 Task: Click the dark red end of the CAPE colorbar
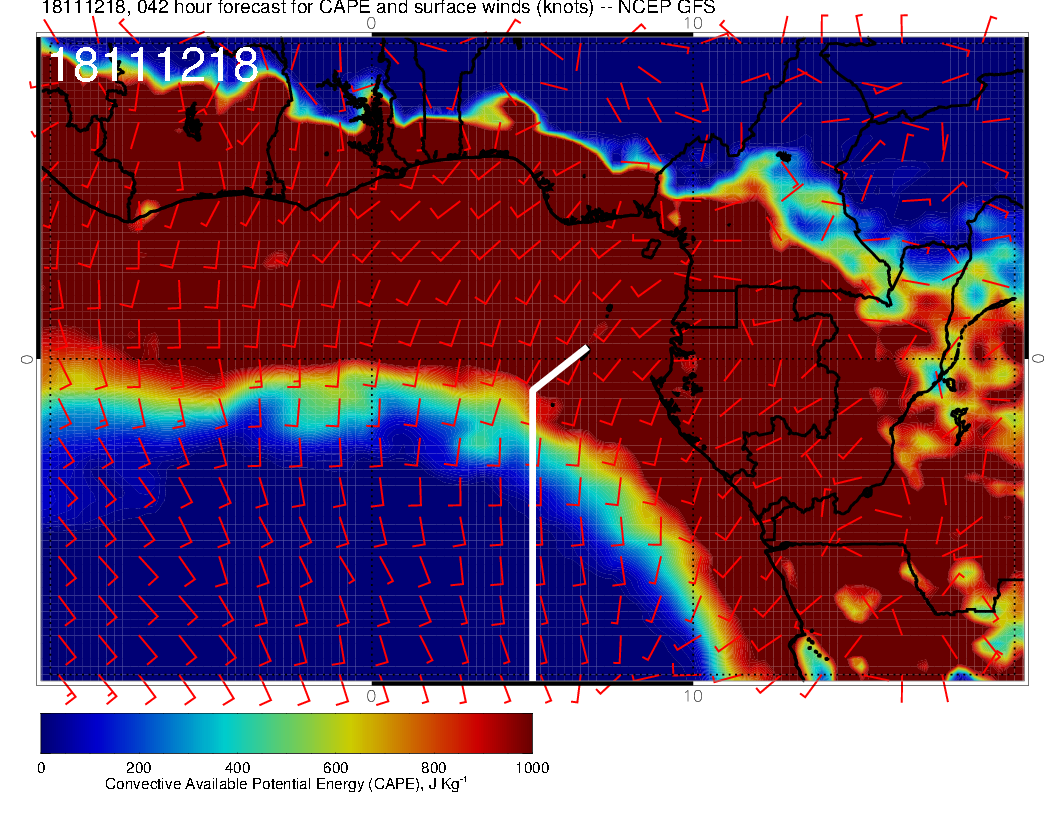click(522, 732)
